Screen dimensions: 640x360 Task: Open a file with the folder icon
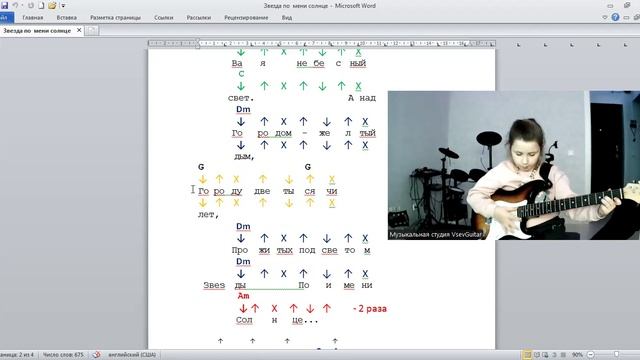click(x=52, y=6)
